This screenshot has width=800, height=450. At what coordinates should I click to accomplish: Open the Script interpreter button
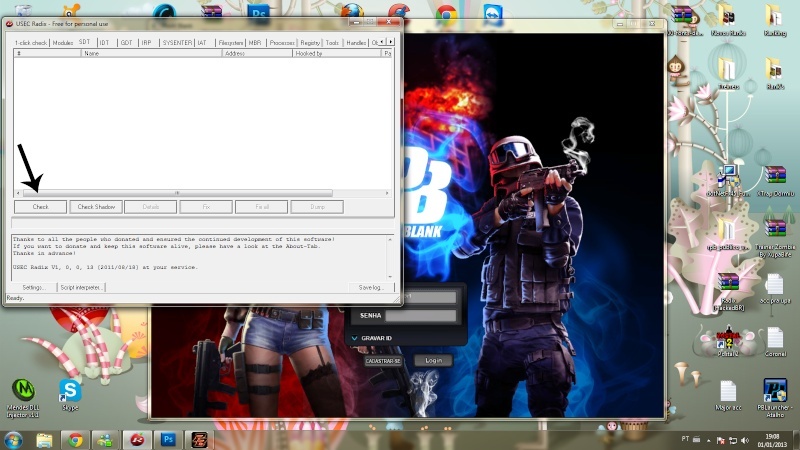tap(81, 287)
